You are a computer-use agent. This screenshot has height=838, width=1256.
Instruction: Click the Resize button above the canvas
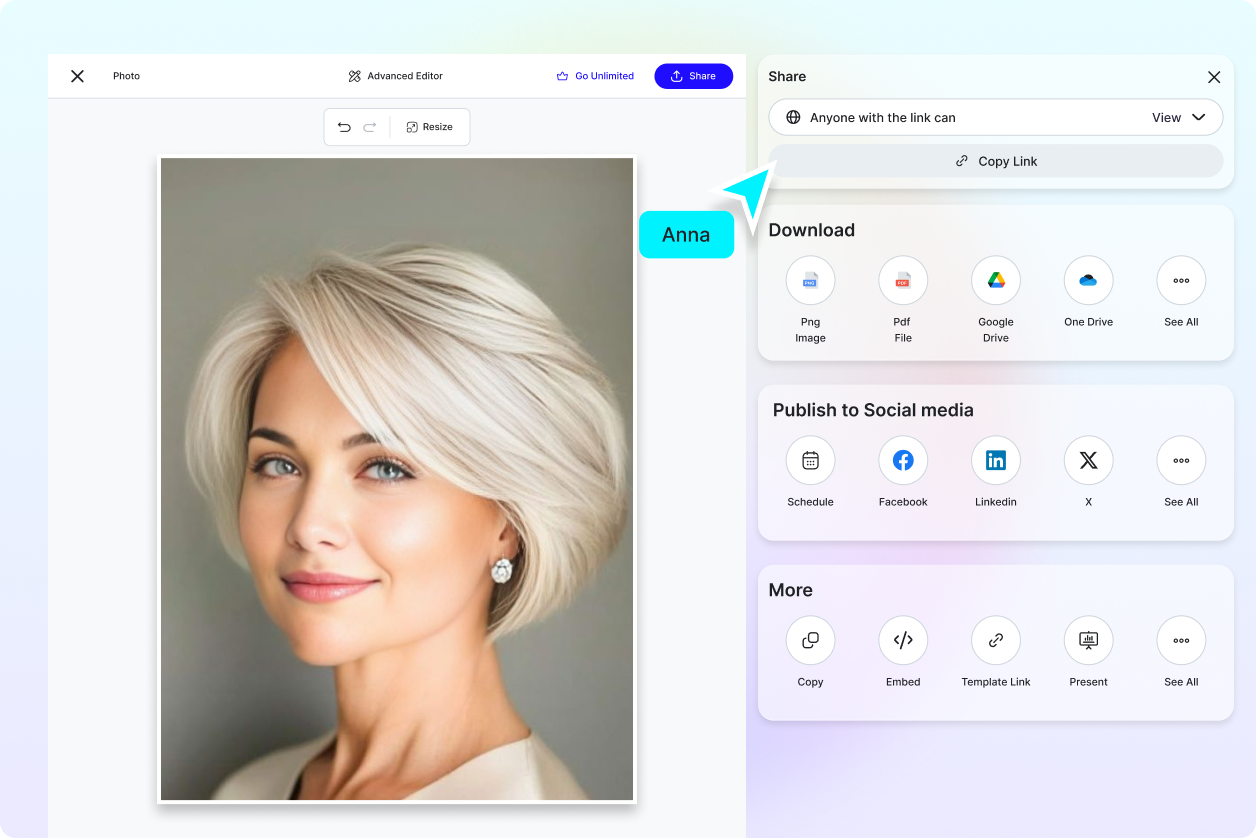coord(430,127)
